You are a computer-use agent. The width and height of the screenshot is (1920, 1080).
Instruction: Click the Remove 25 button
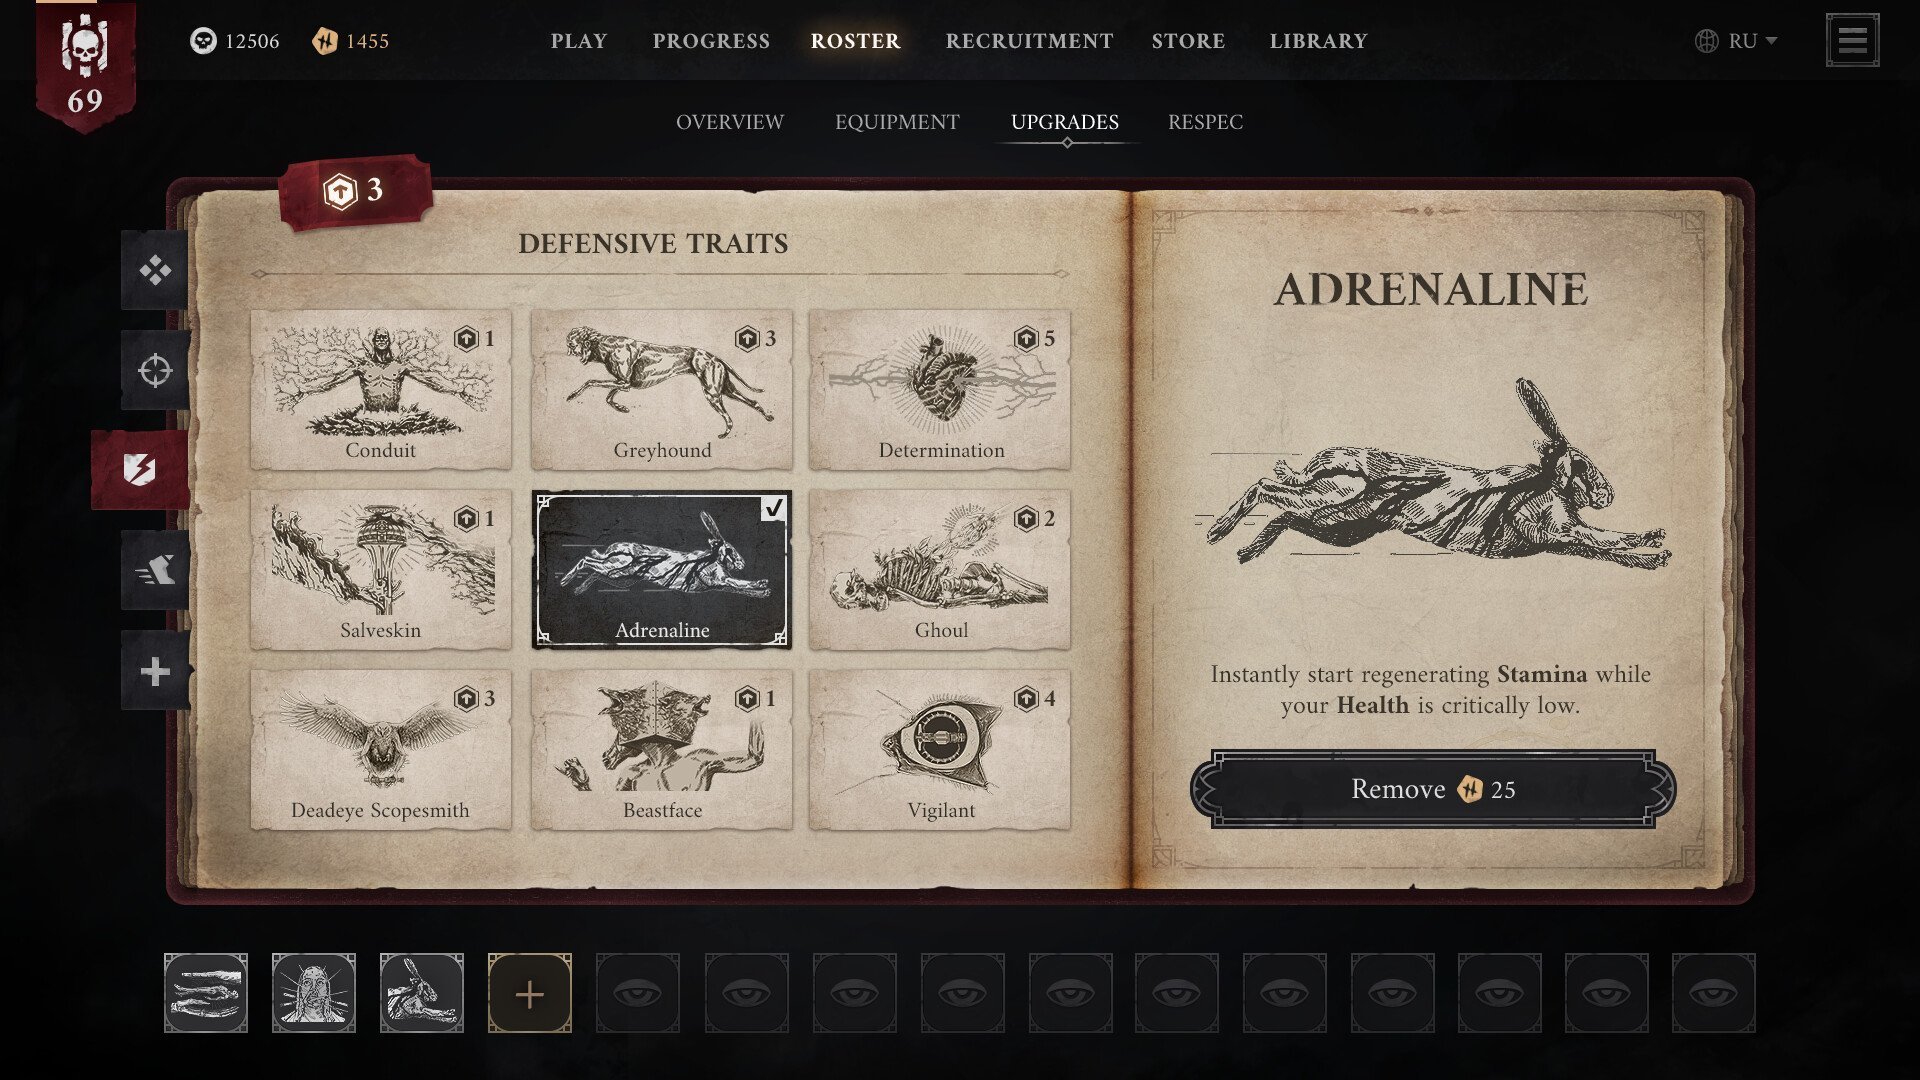pos(1432,789)
